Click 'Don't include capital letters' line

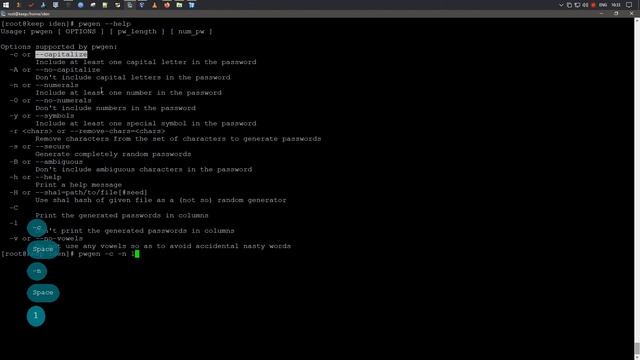133,78
